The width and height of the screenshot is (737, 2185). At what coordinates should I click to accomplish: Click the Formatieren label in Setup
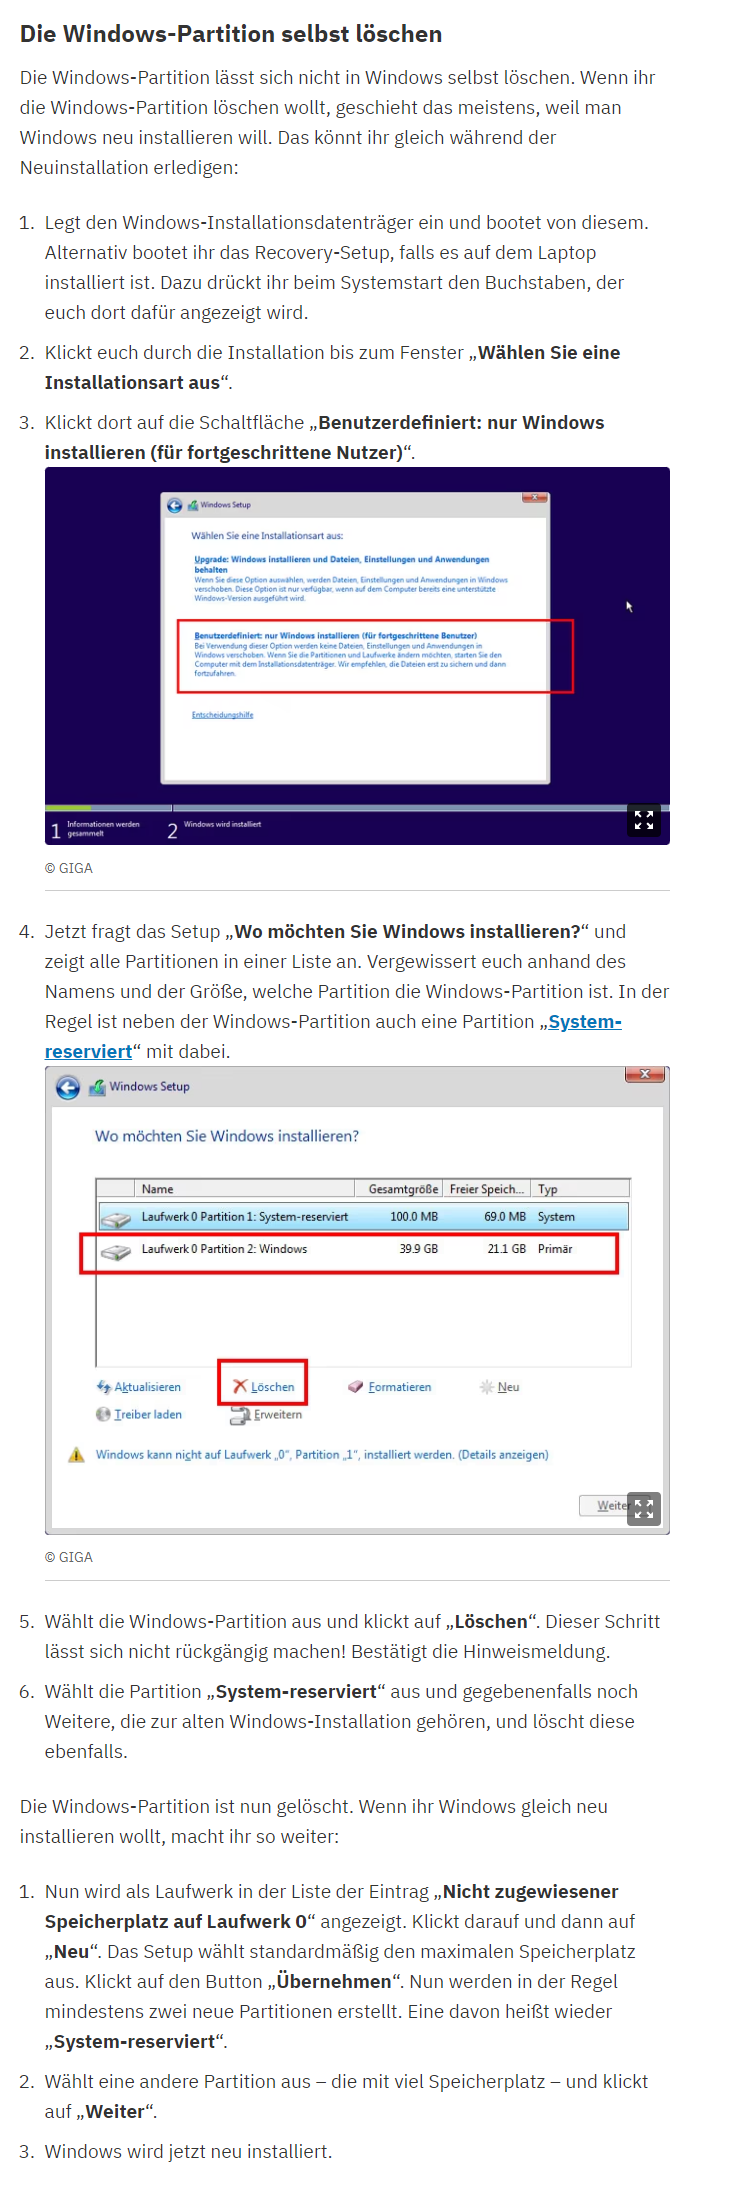(x=400, y=1387)
